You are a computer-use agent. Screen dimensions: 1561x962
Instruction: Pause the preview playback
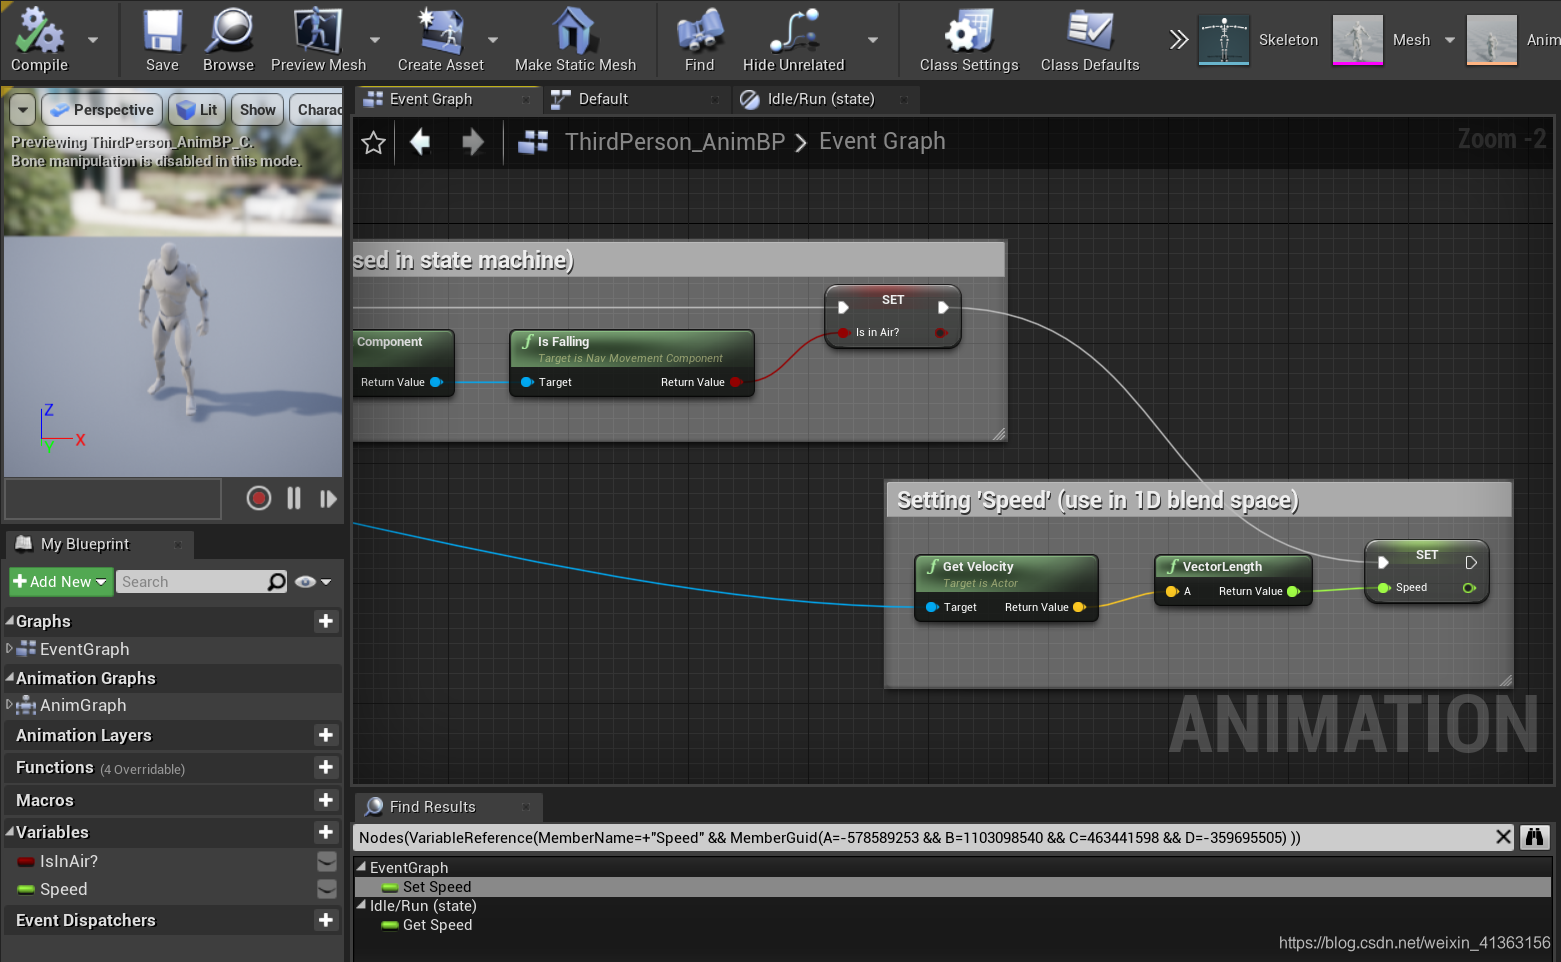294,498
